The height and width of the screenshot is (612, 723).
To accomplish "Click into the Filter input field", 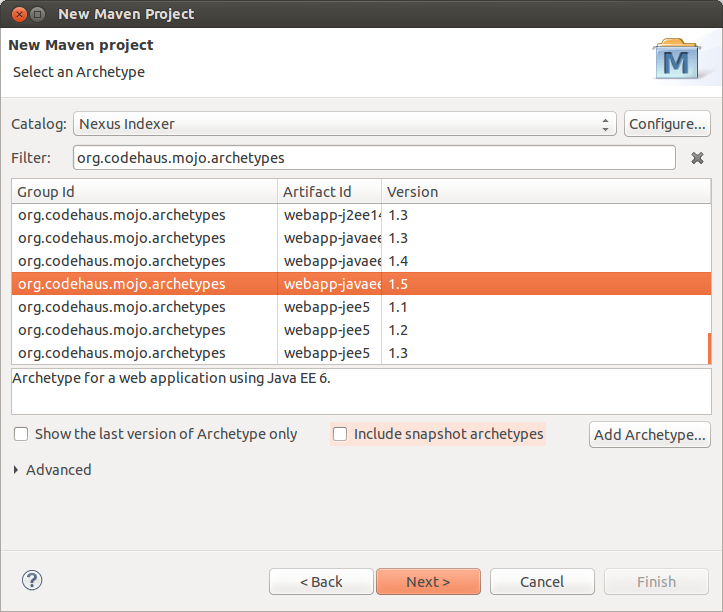I will pyautogui.click(x=374, y=158).
